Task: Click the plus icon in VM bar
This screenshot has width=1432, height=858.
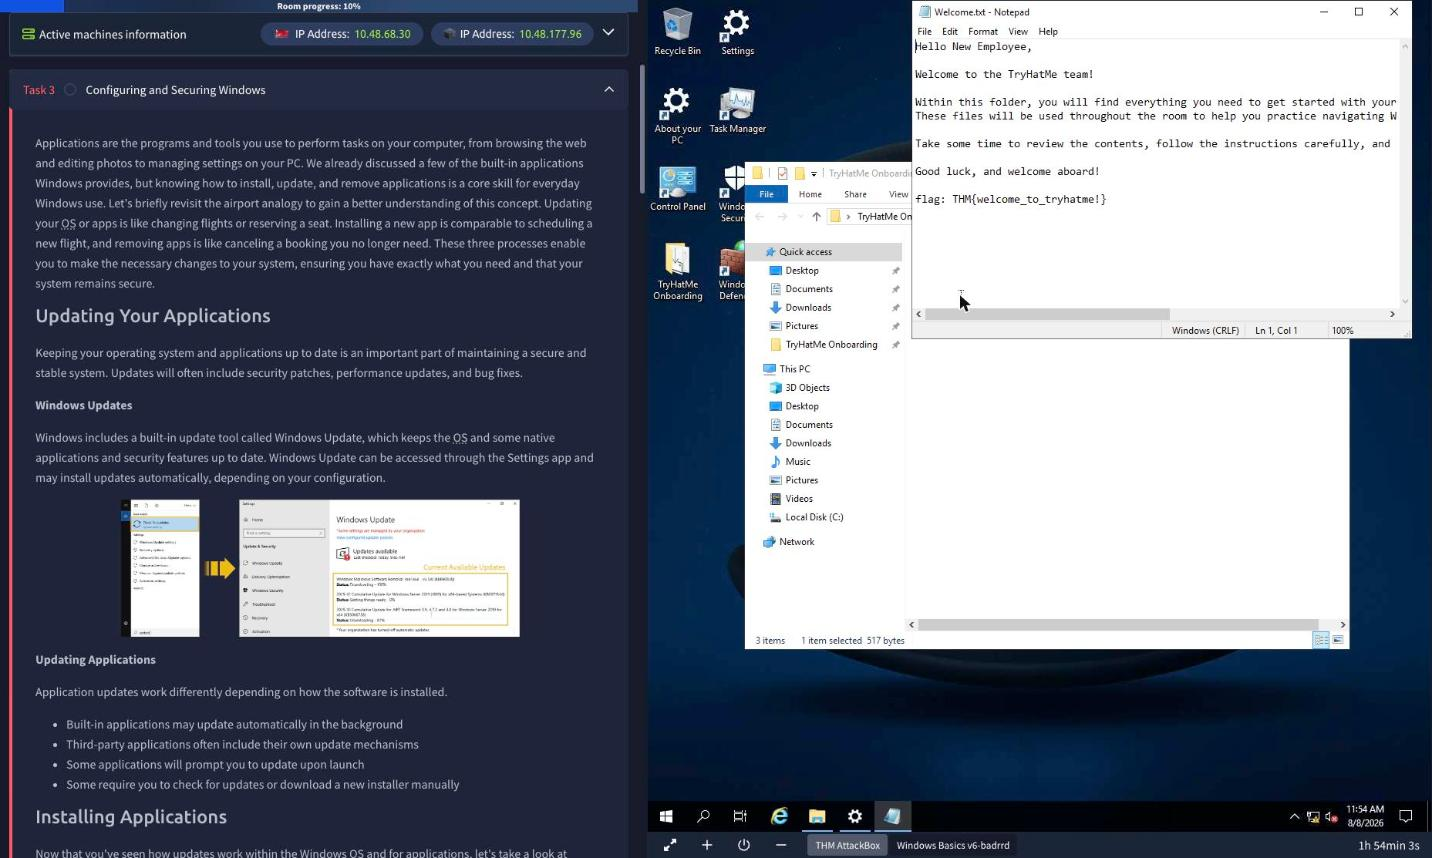Action: pyautogui.click(x=707, y=845)
